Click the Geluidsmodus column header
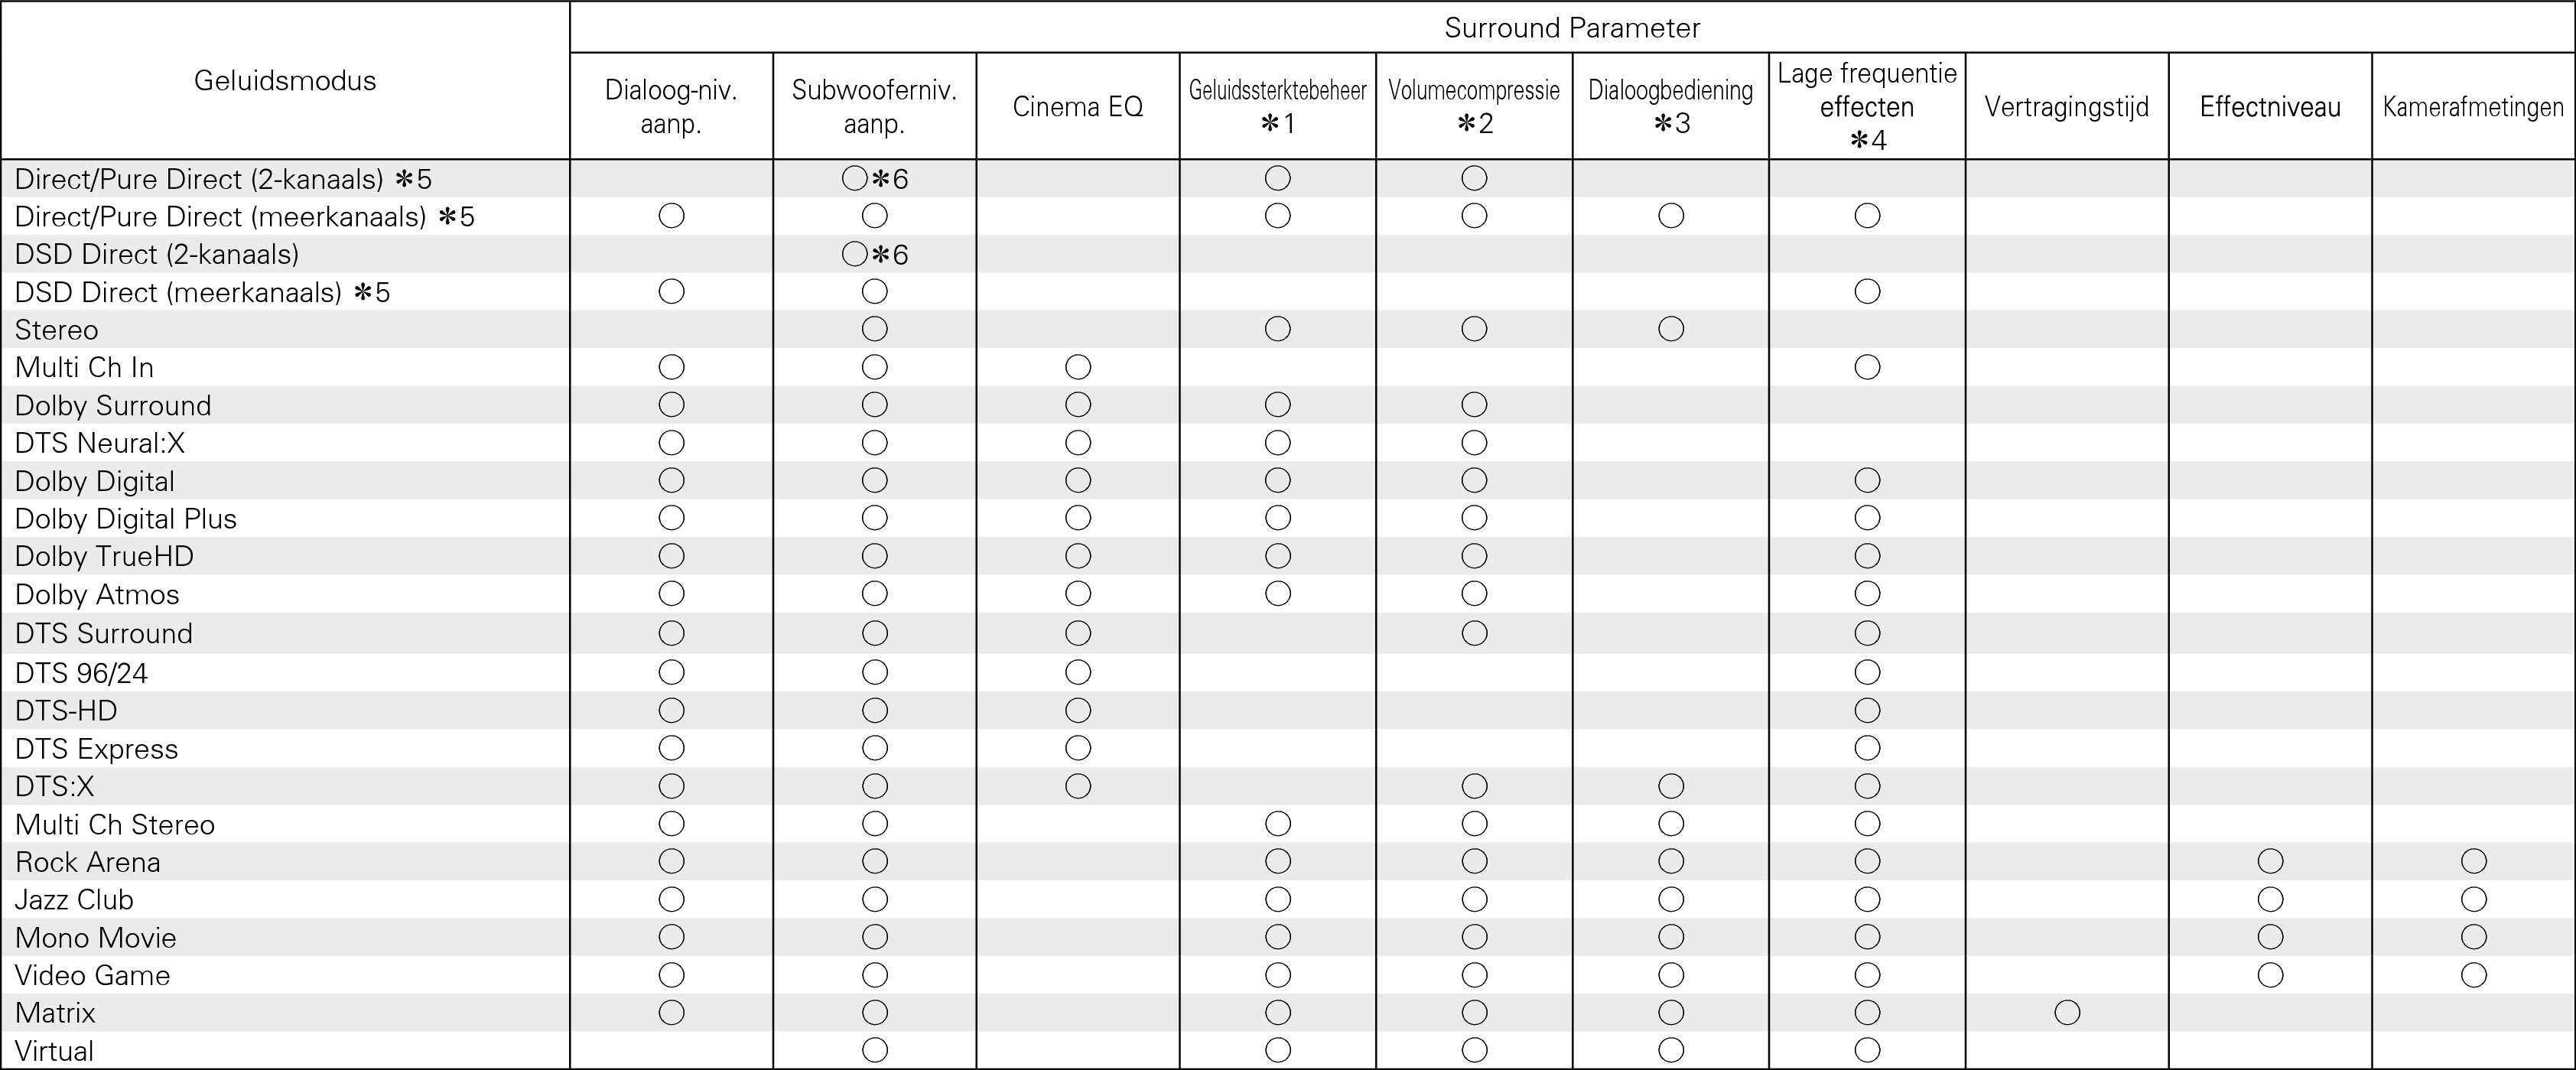2576x1070 pixels. (285, 81)
